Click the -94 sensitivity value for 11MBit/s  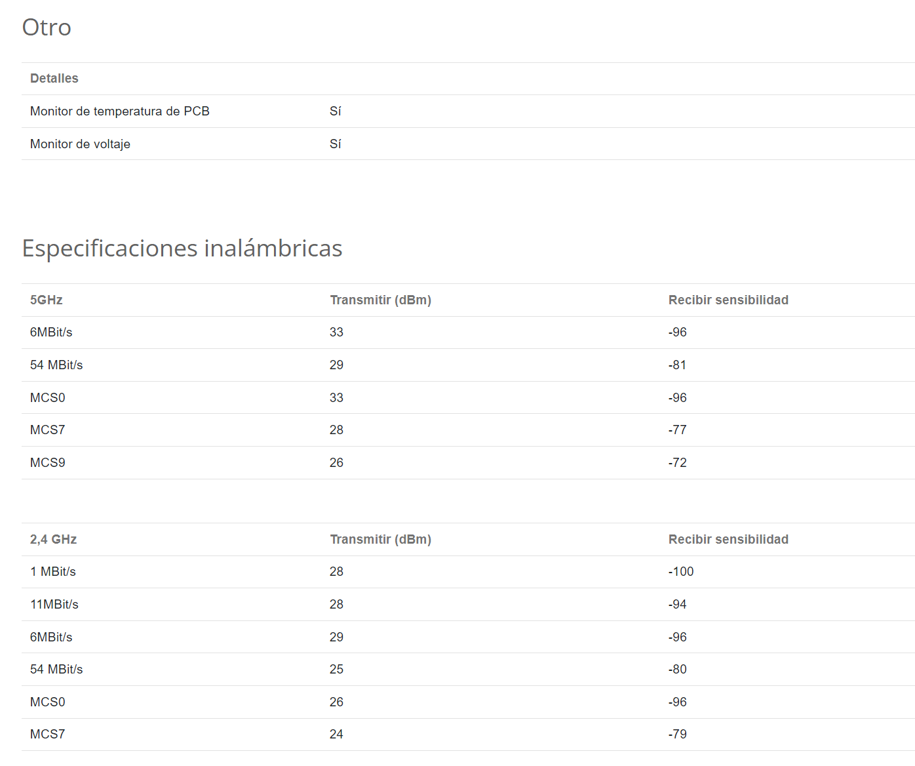(x=678, y=604)
